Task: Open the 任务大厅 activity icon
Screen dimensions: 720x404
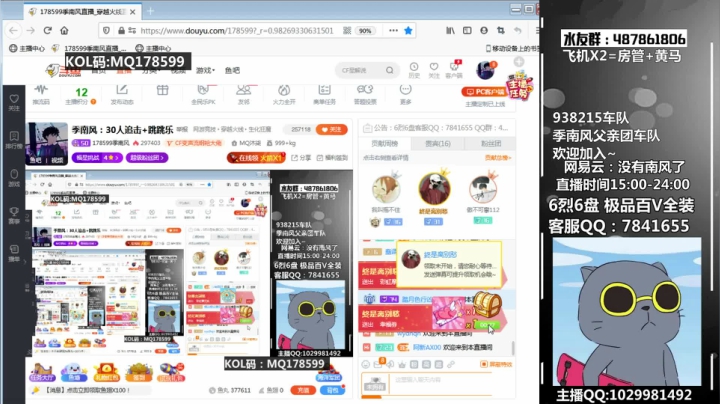Action: 42,372
